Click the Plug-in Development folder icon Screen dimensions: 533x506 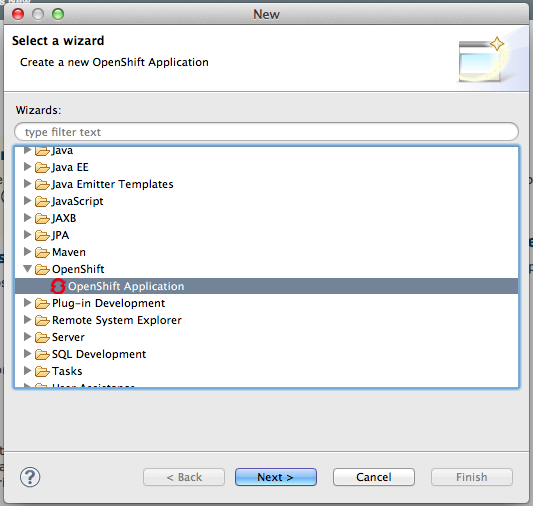(42, 303)
